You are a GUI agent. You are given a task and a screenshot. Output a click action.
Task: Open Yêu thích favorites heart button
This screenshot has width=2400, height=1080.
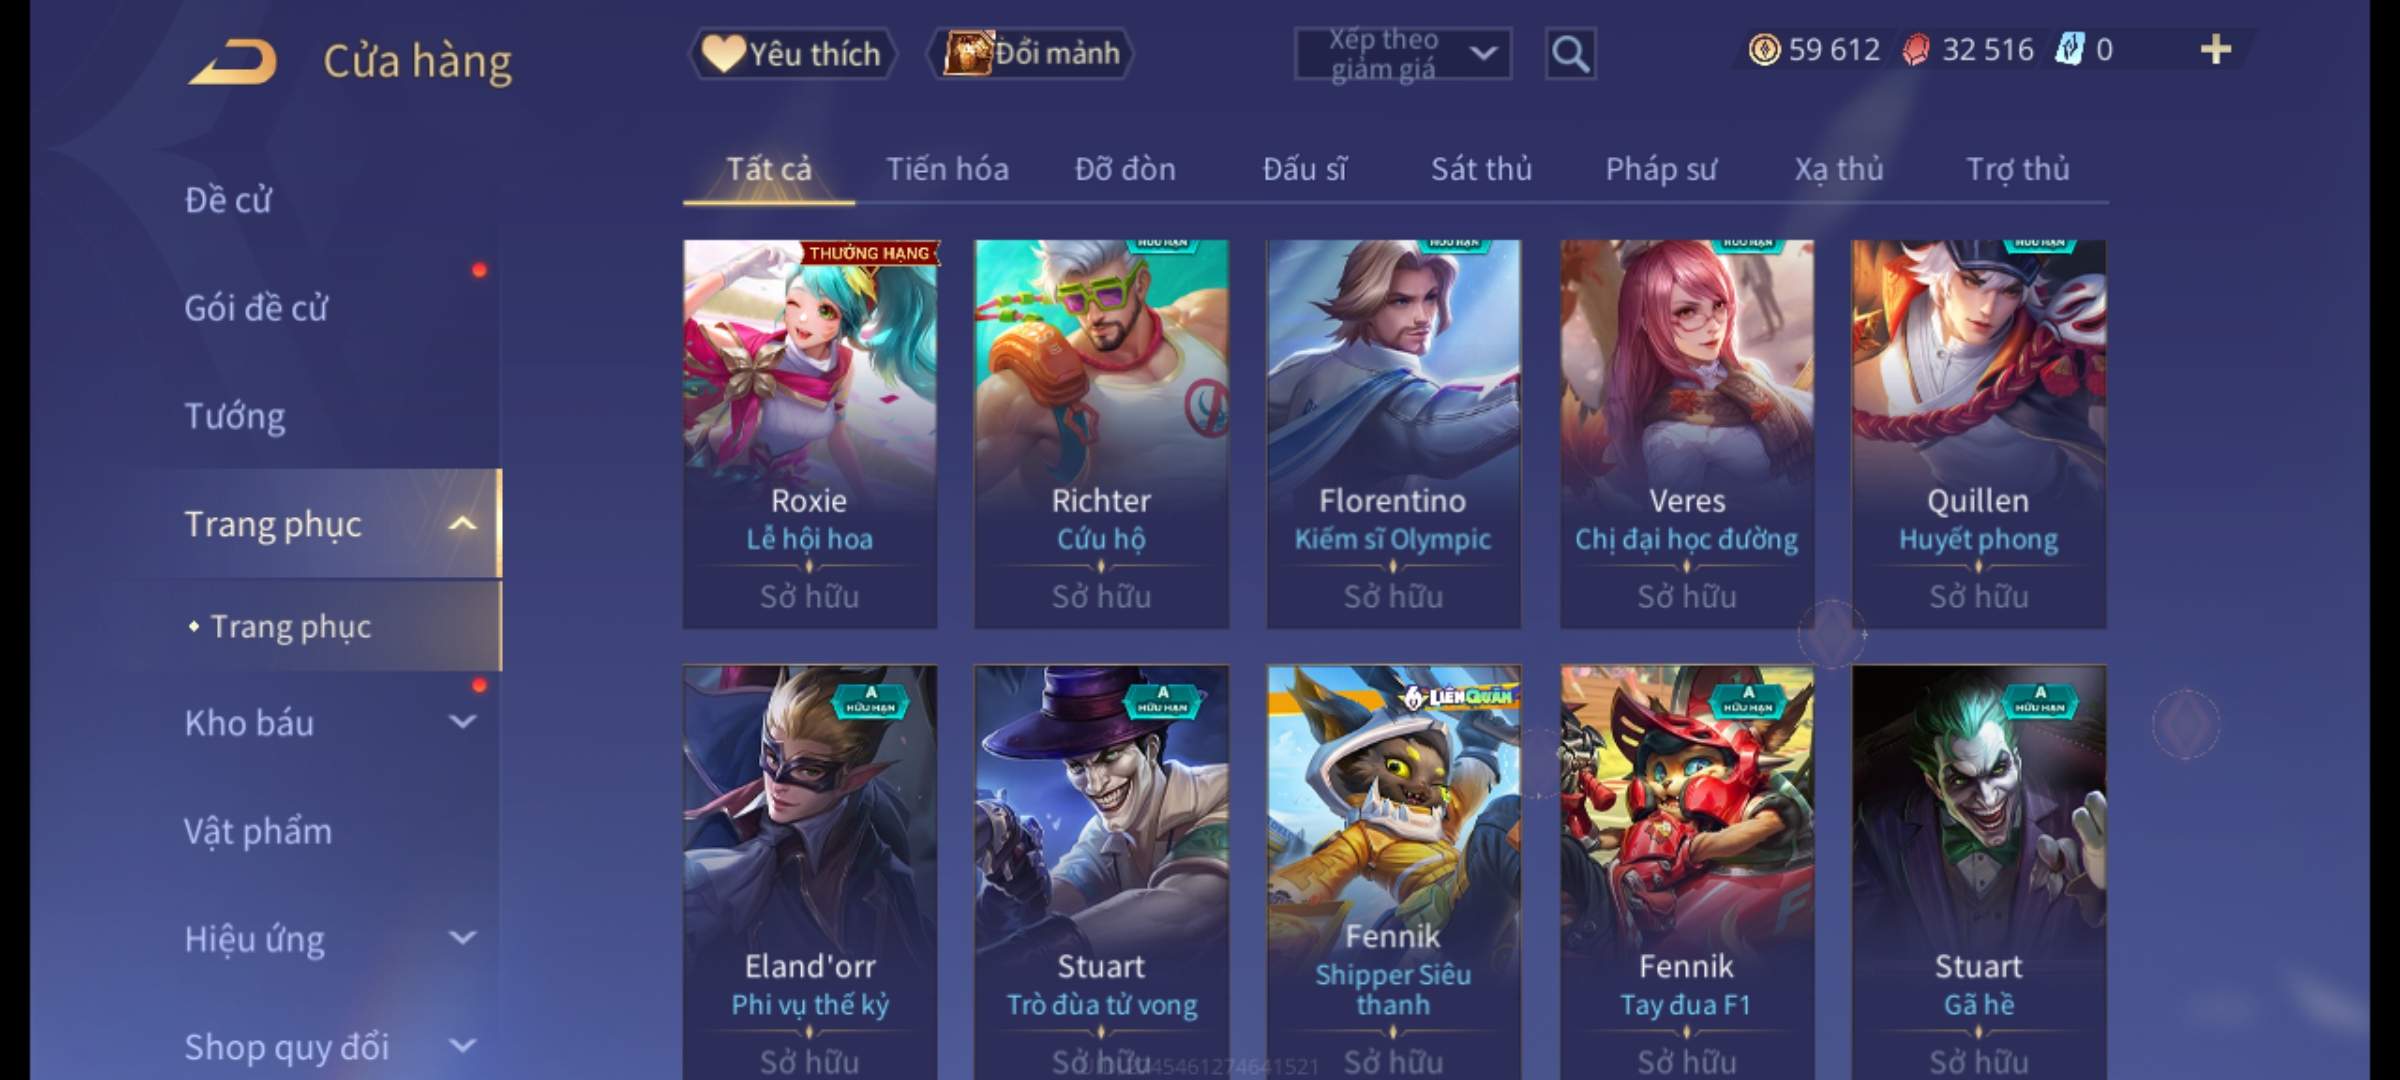click(792, 54)
